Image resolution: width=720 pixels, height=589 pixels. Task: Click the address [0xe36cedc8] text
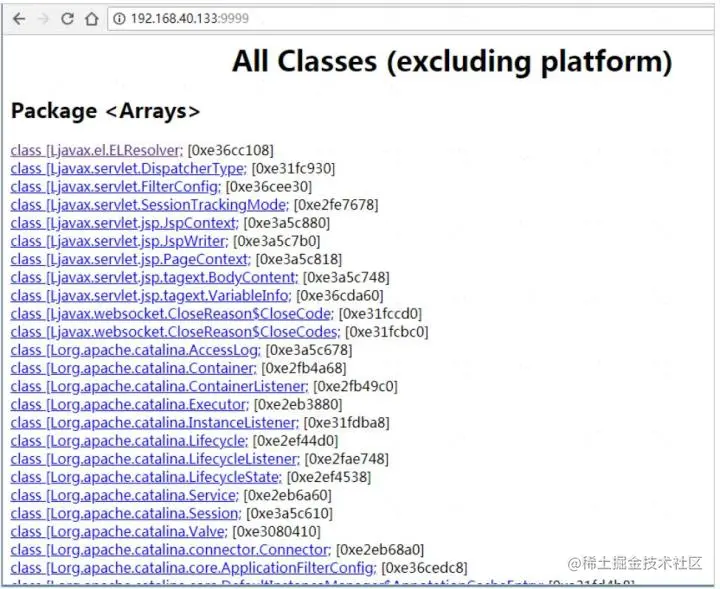[x=424, y=568]
